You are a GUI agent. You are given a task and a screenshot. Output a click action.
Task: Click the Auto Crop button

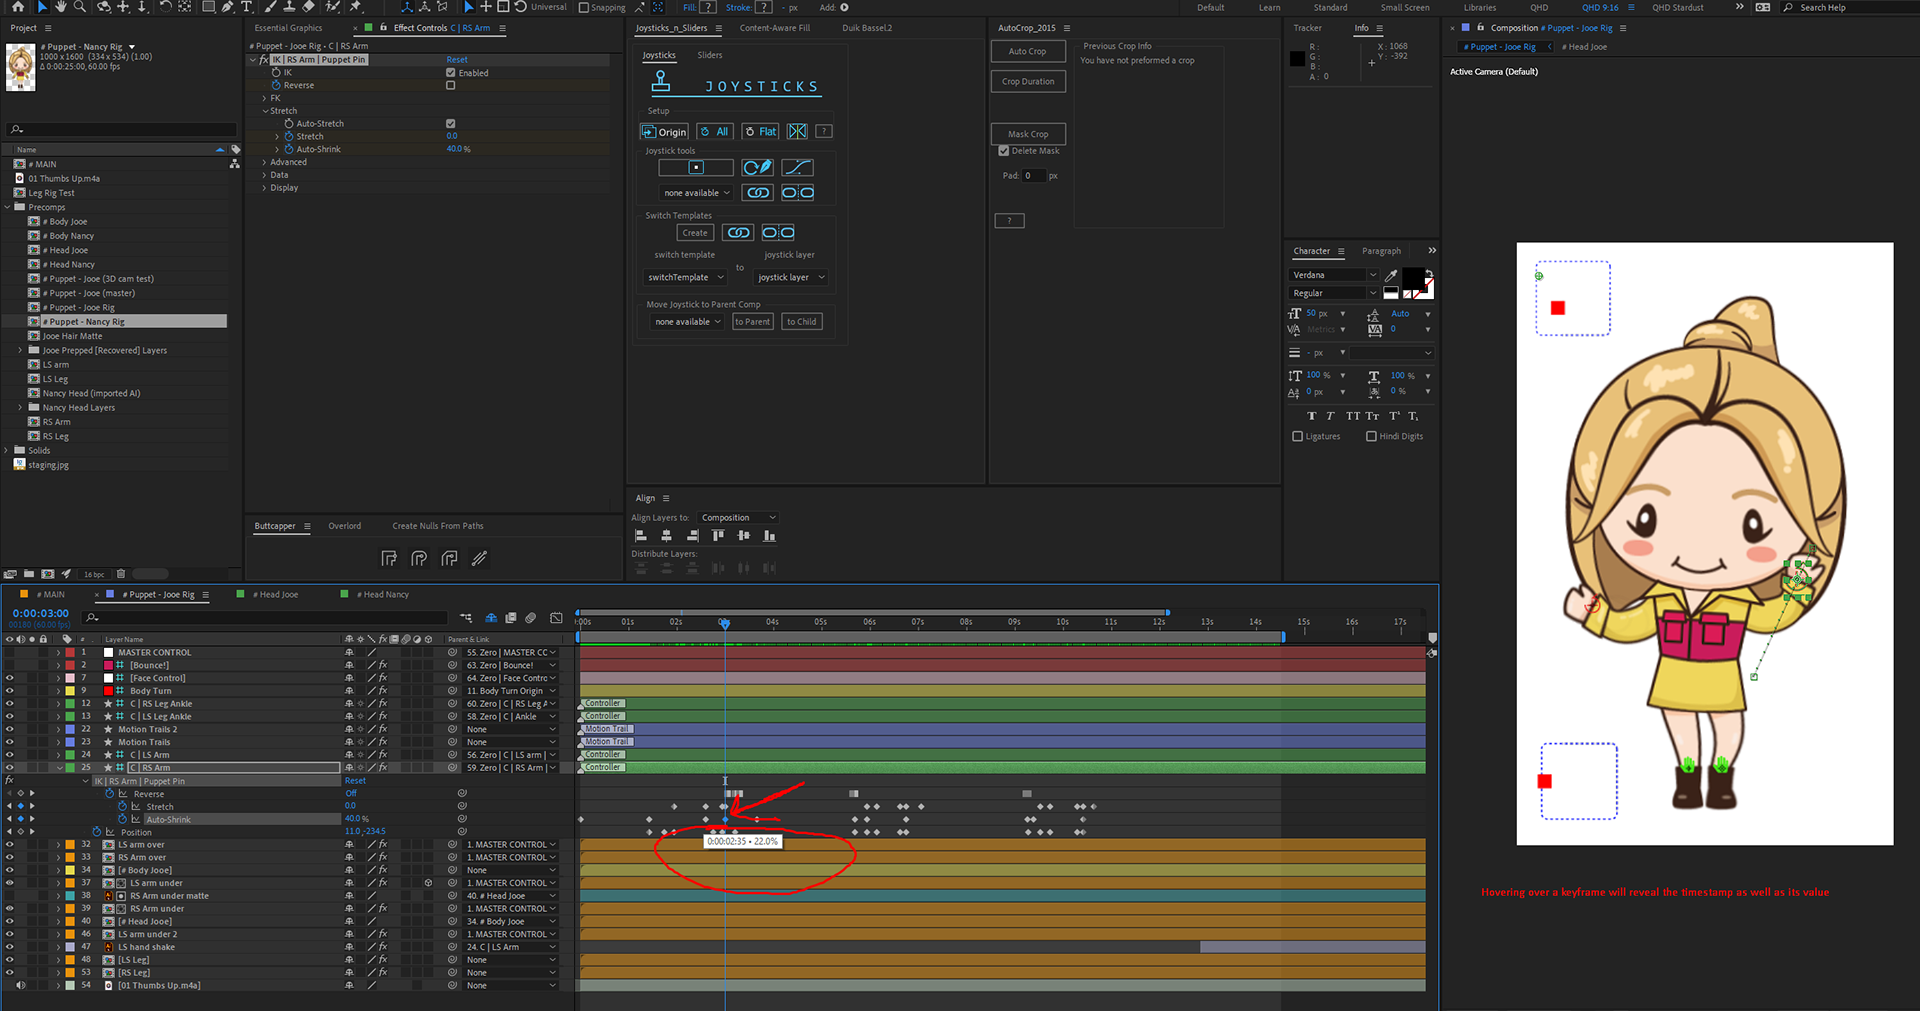tap(1028, 51)
